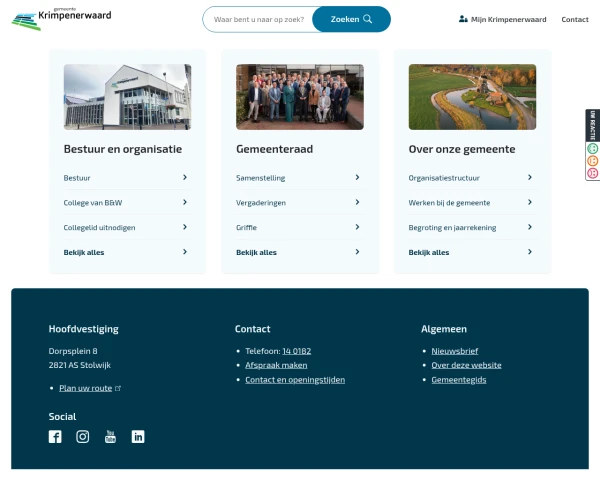Open the Instagram social icon
The height and width of the screenshot is (480, 600).
tap(83, 436)
